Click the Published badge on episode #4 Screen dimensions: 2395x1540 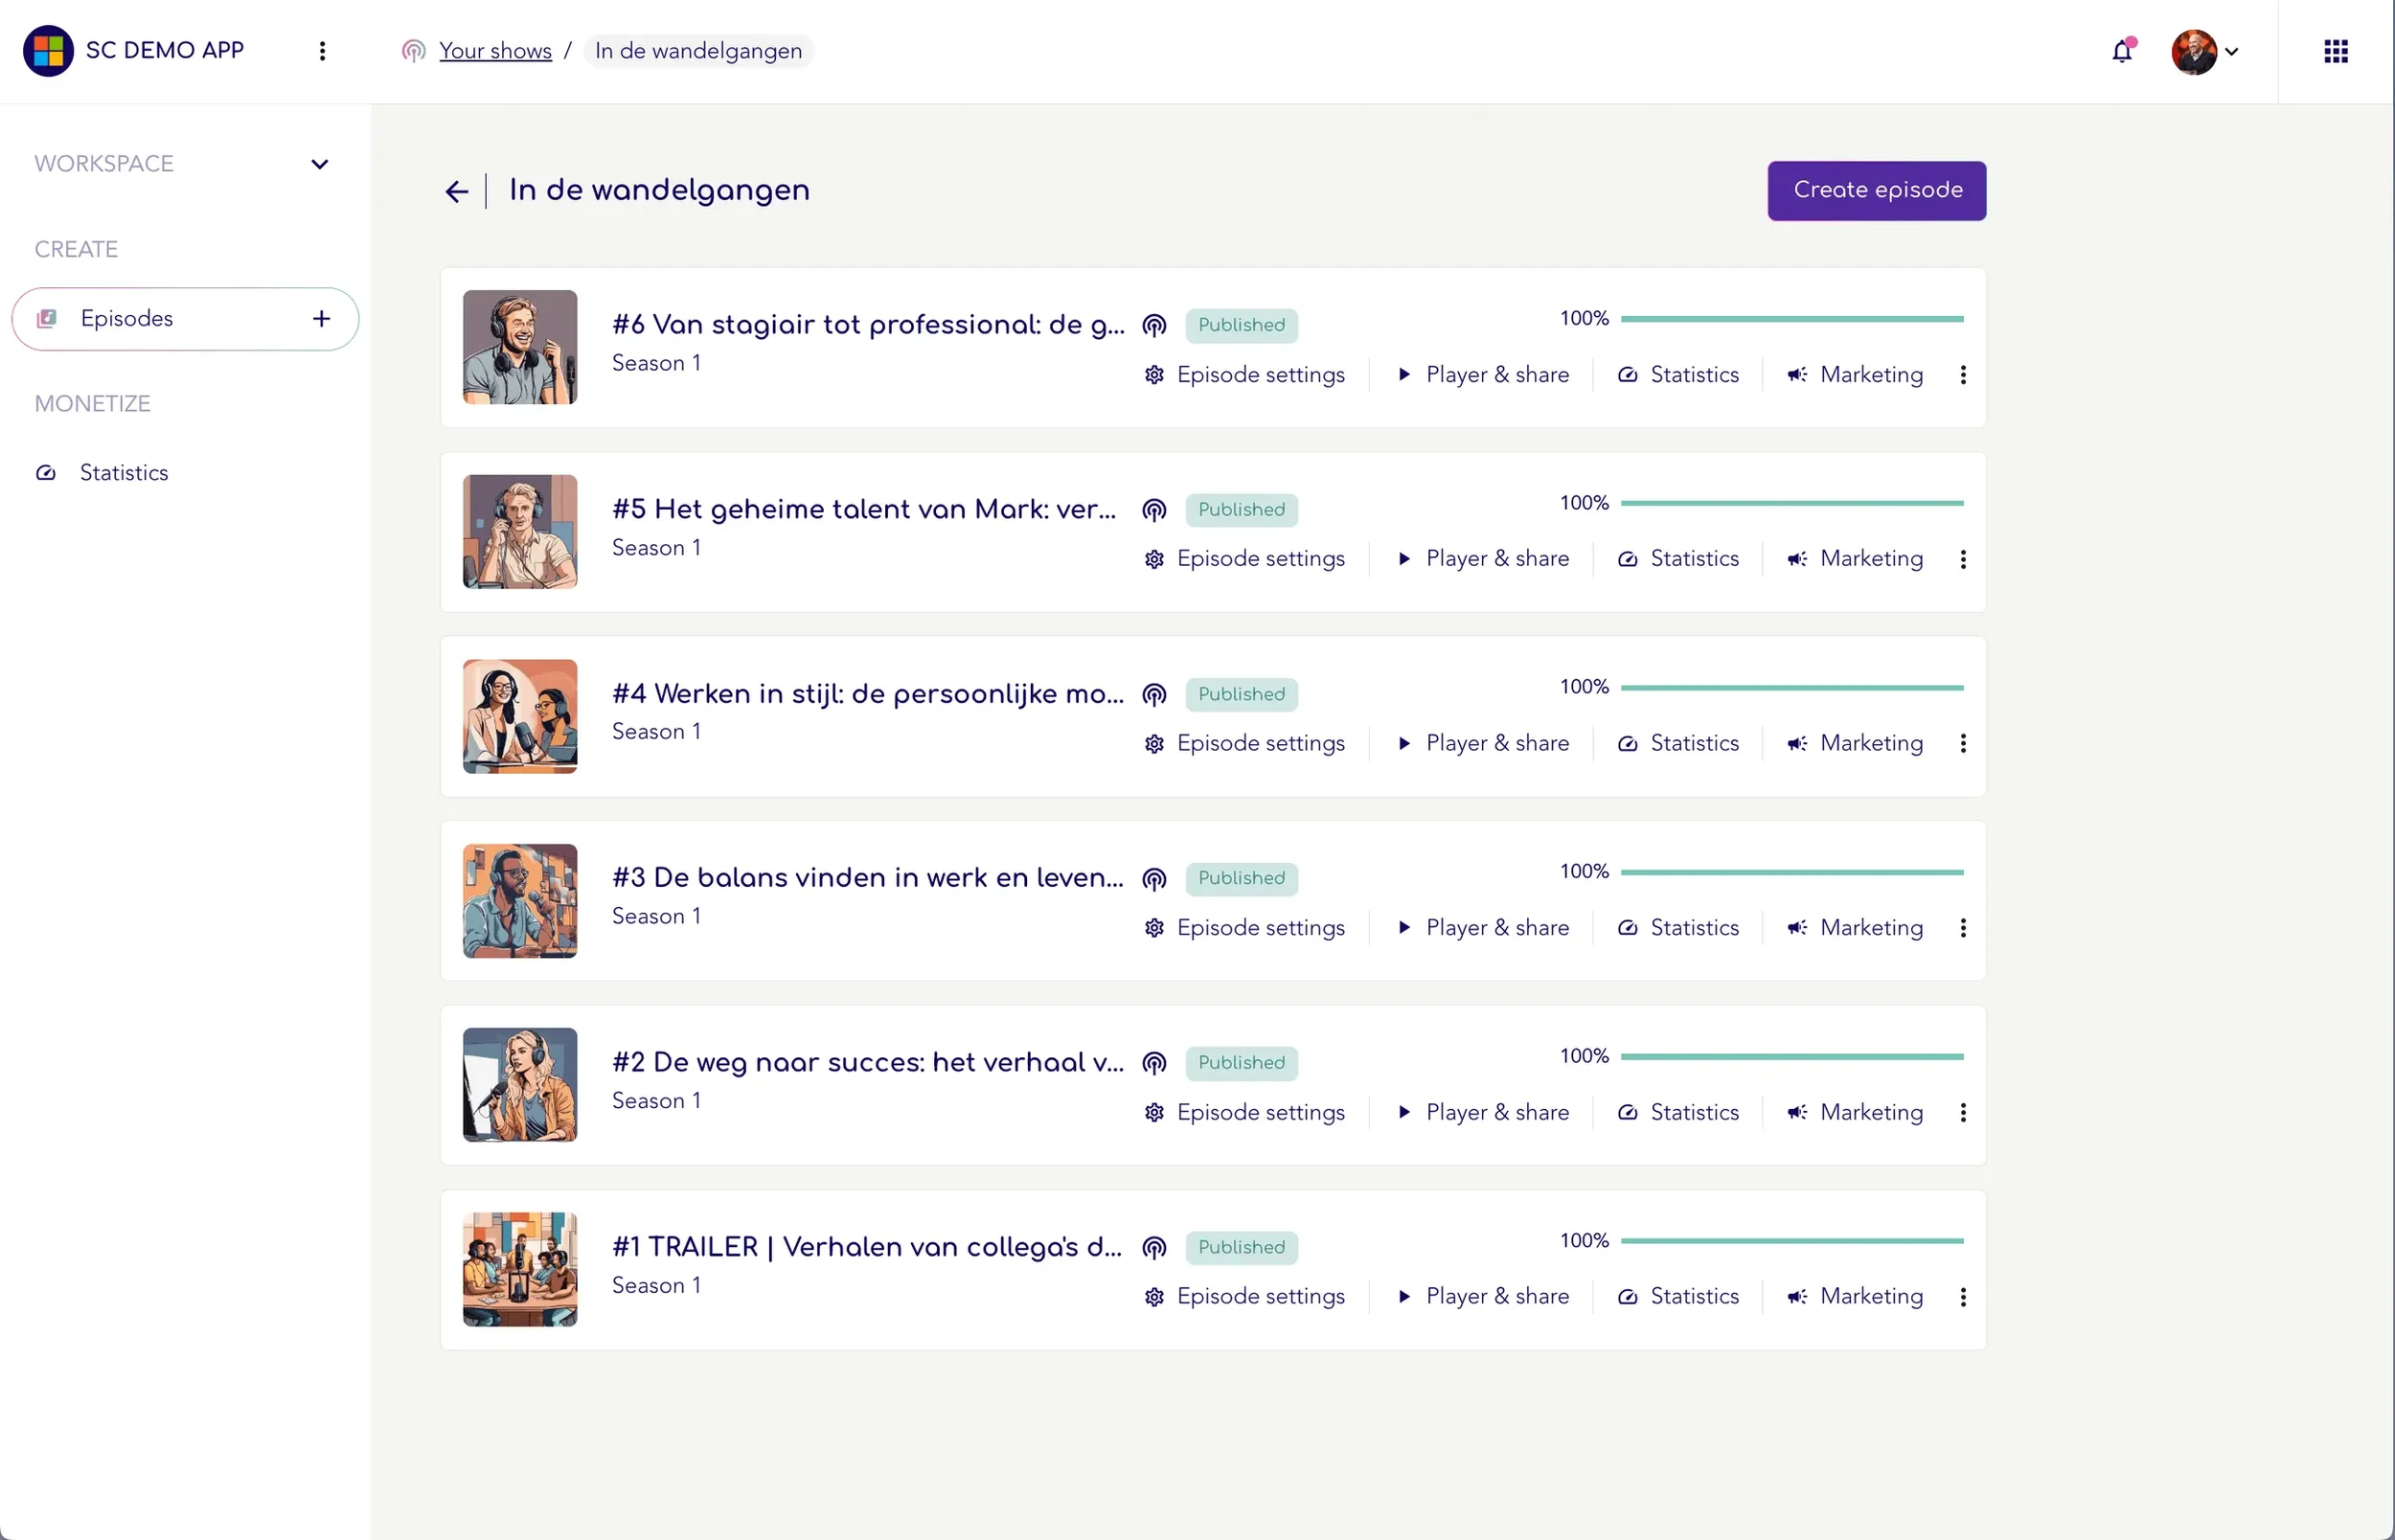(x=1241, y=693)
